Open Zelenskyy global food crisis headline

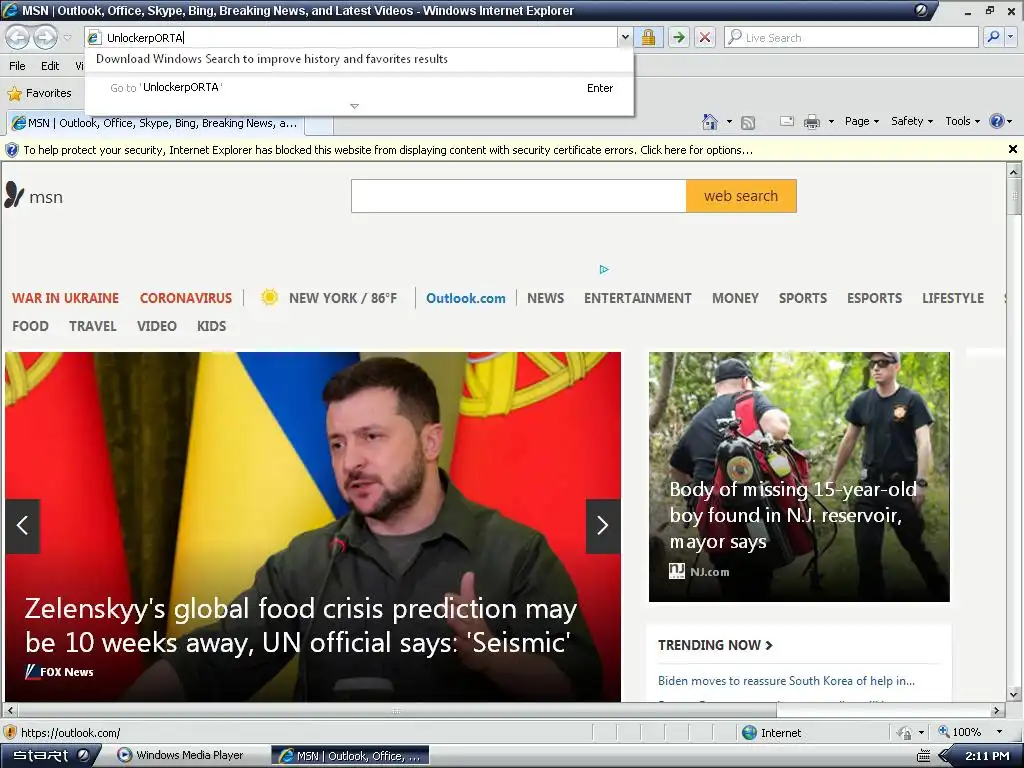301,626
